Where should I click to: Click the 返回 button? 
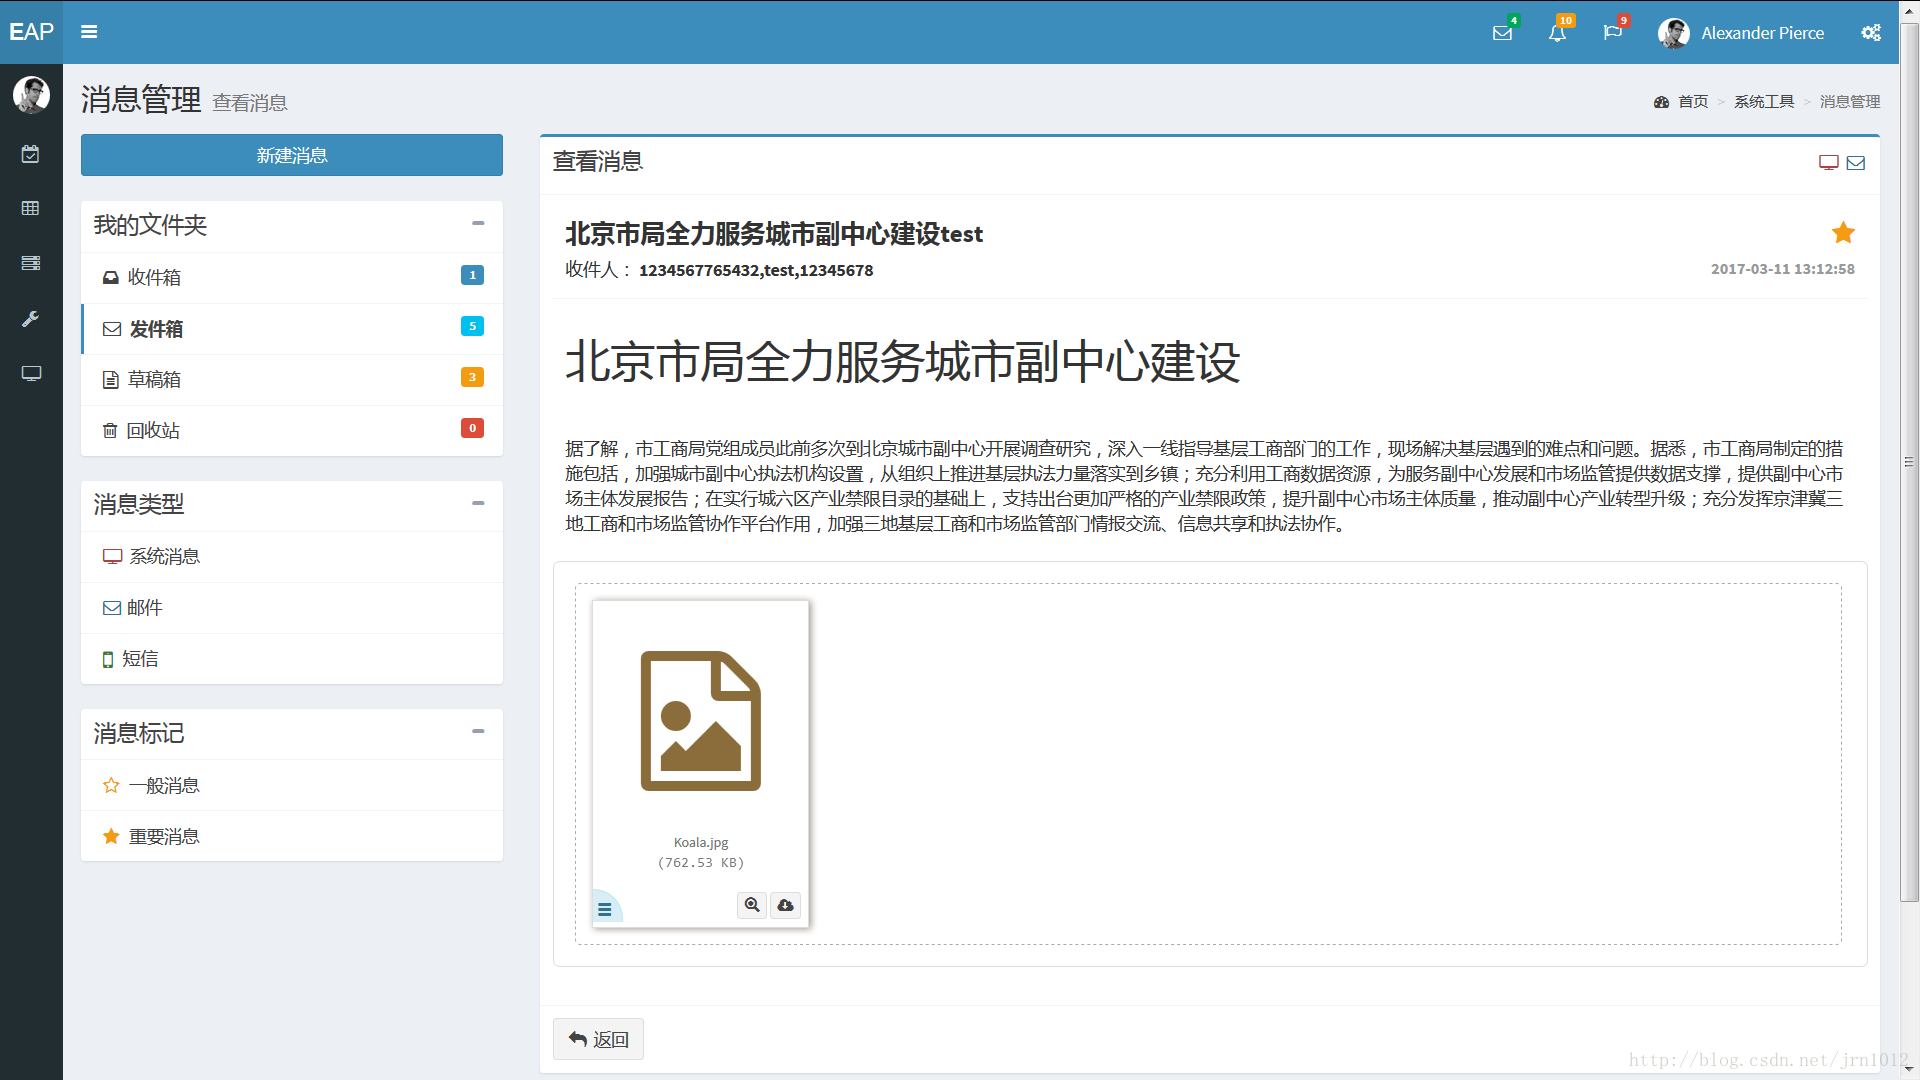[598, 1039]
